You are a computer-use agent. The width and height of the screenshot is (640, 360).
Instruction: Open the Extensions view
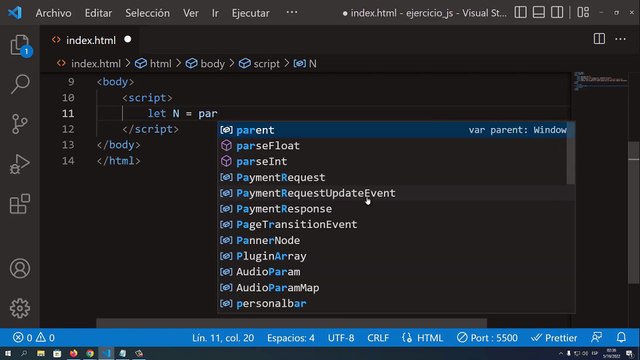click(x=20, y=204)
